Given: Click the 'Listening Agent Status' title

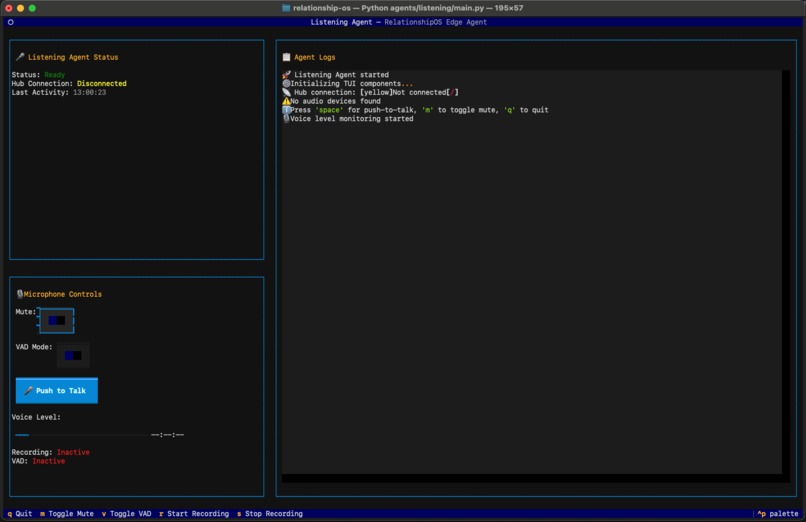Looking at the screenshot, I should [73, 57].
